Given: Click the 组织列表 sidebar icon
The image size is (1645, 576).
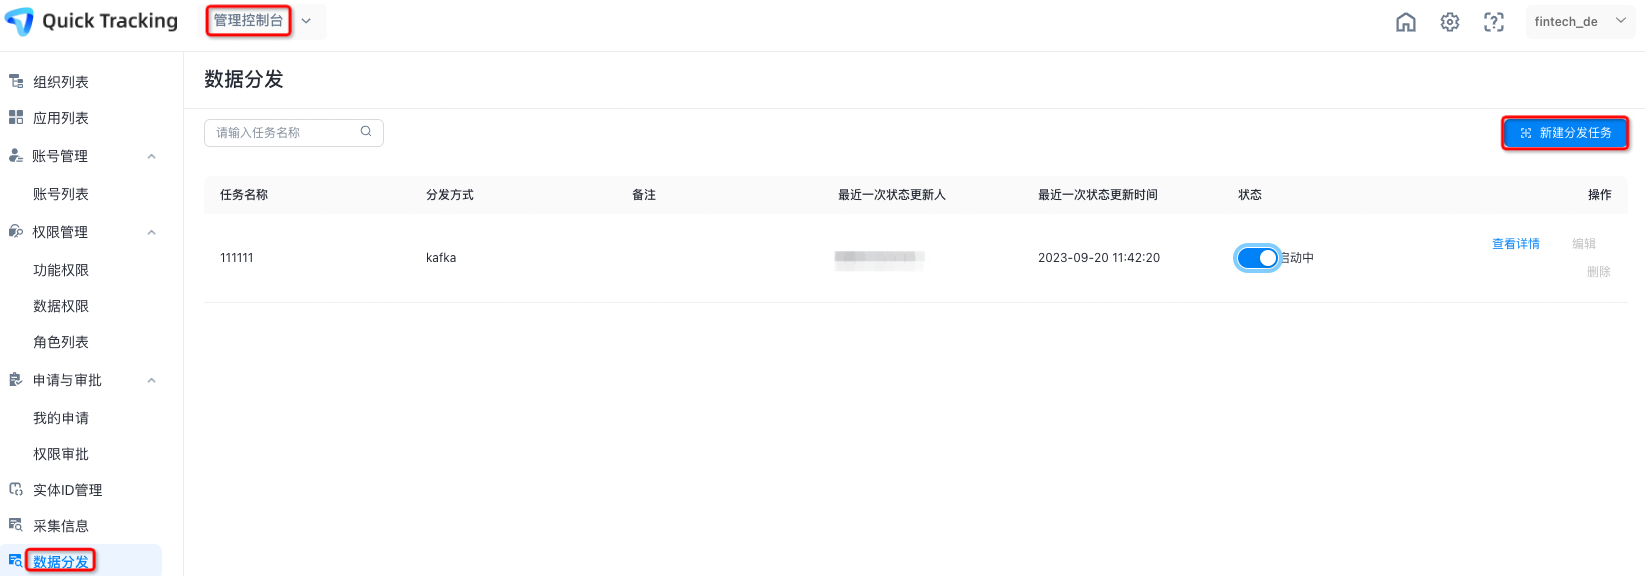Looking at the screenshot, I should 16,81.
